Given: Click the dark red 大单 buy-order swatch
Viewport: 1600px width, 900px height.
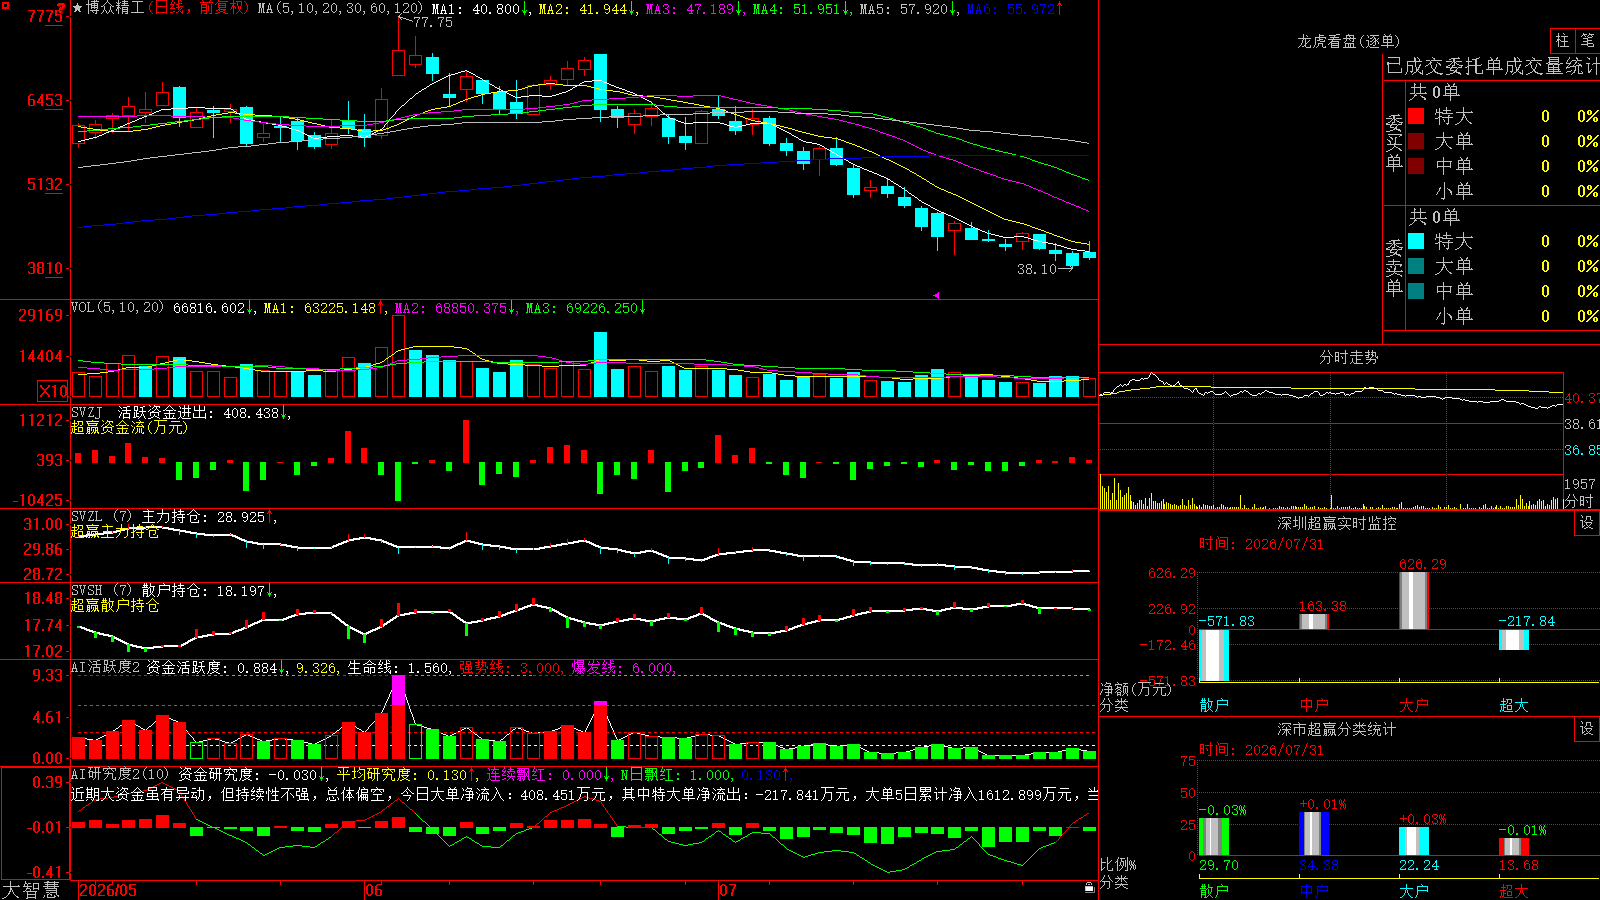Looking at the screenshot, I should (x=1416, y=141).
